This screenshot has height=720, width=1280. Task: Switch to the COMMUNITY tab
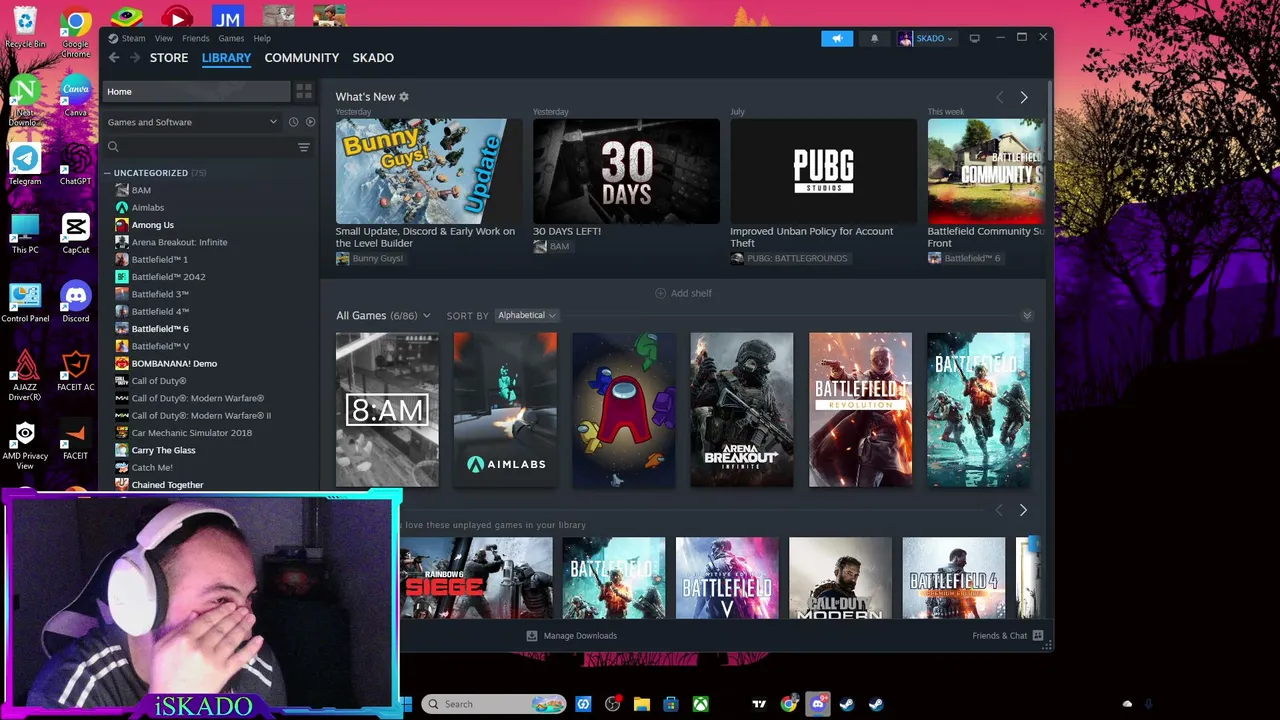click(302, 58)
